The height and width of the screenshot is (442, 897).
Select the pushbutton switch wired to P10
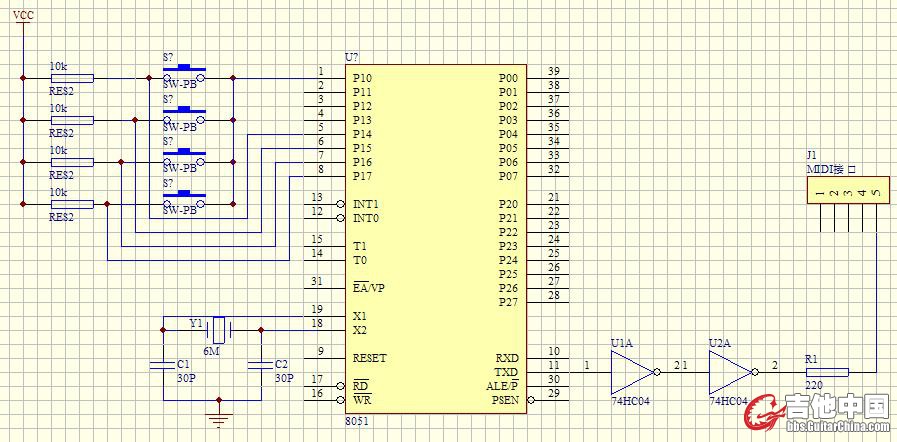[184, 73]
